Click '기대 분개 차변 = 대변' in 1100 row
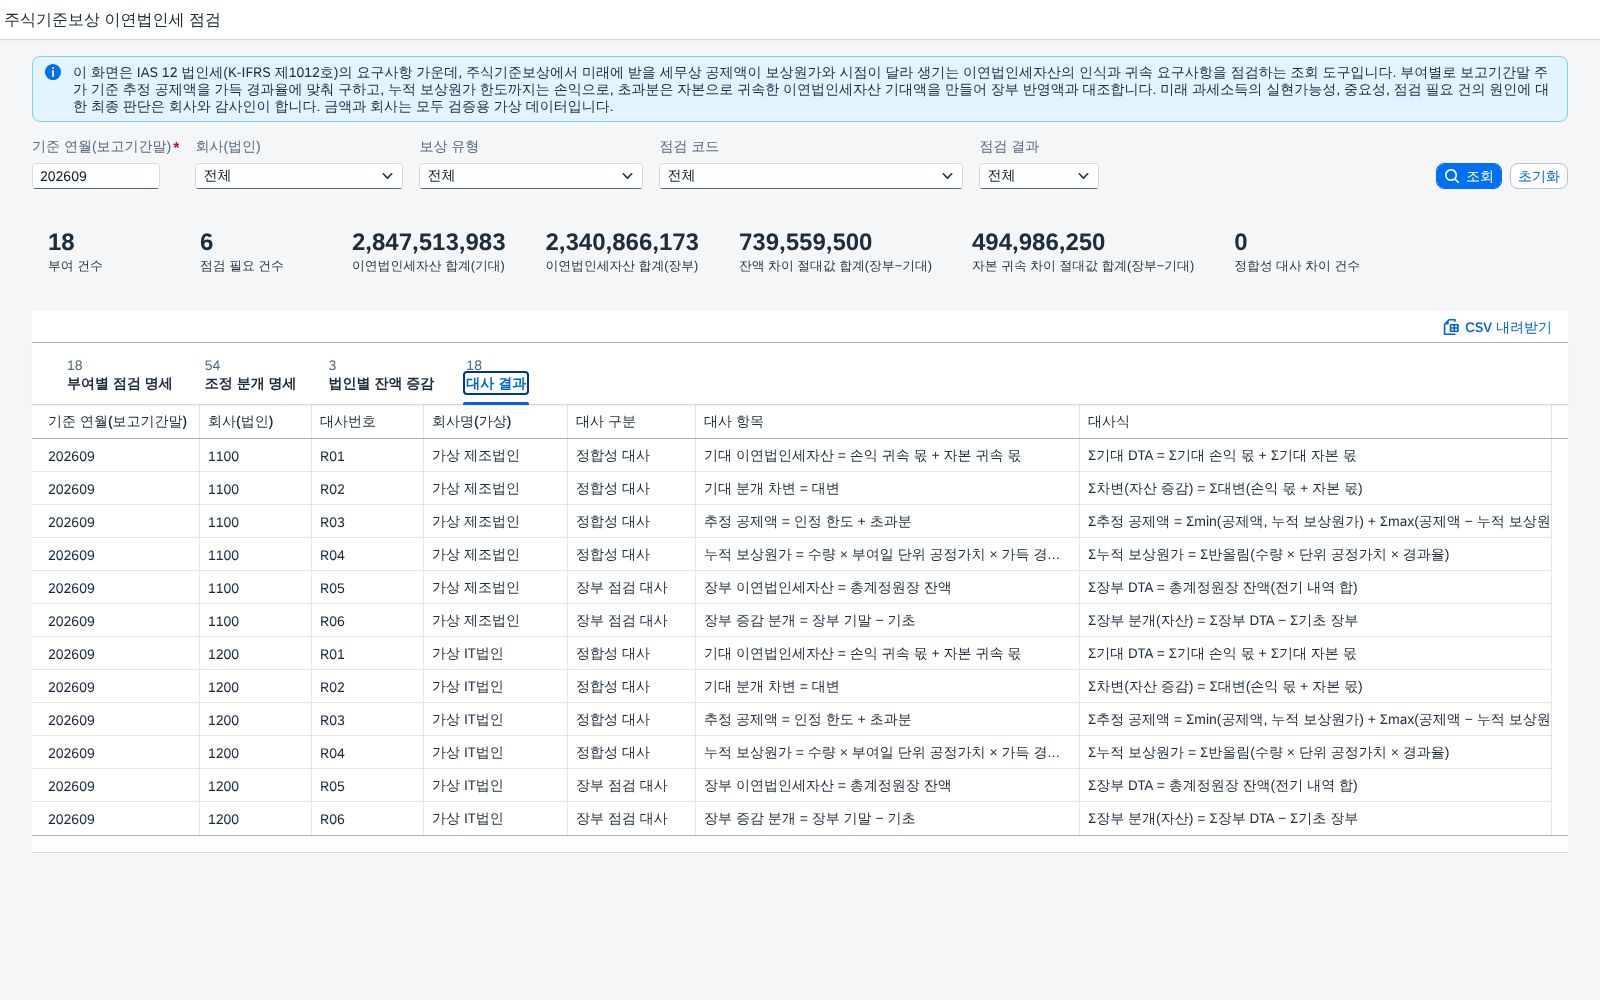 tap(771, 489)
